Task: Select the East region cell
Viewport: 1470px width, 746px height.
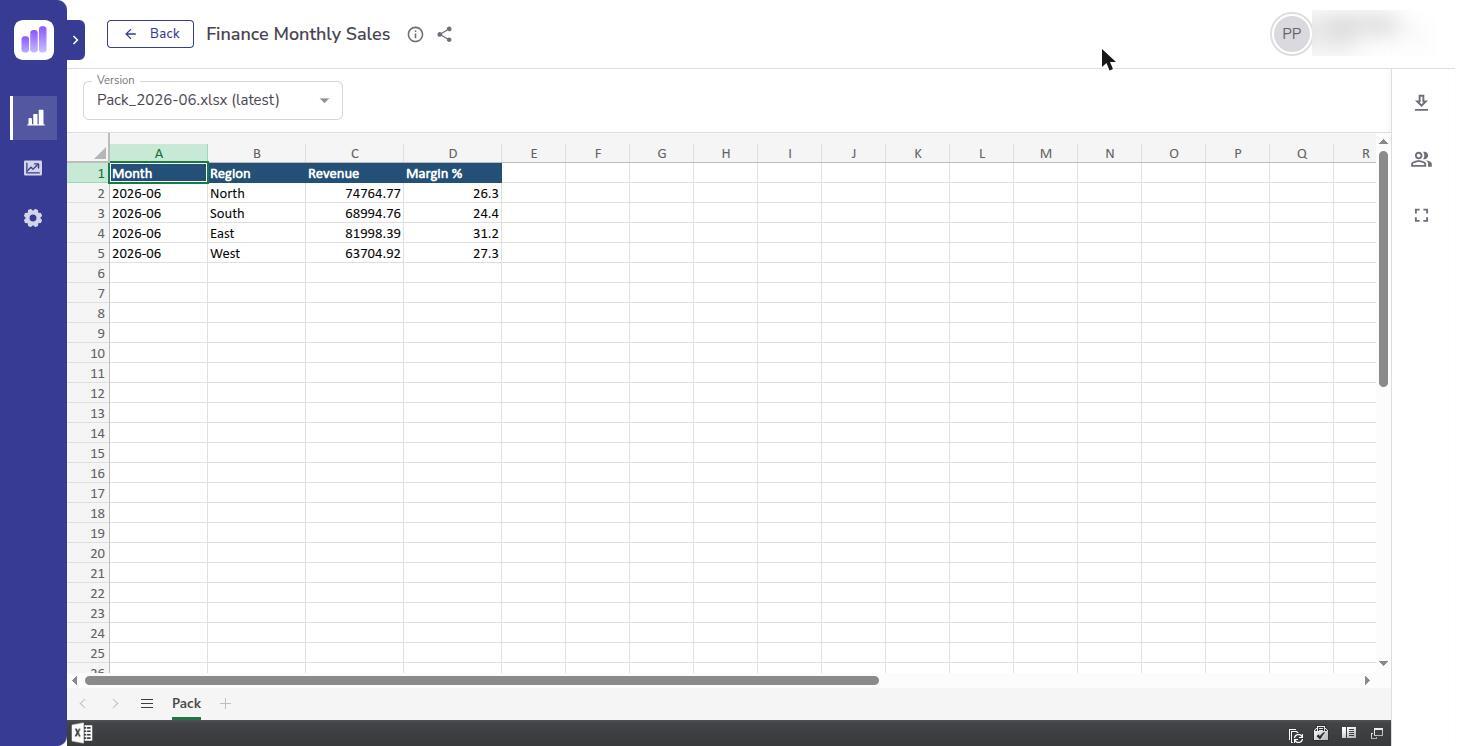Action: point(256,233)
